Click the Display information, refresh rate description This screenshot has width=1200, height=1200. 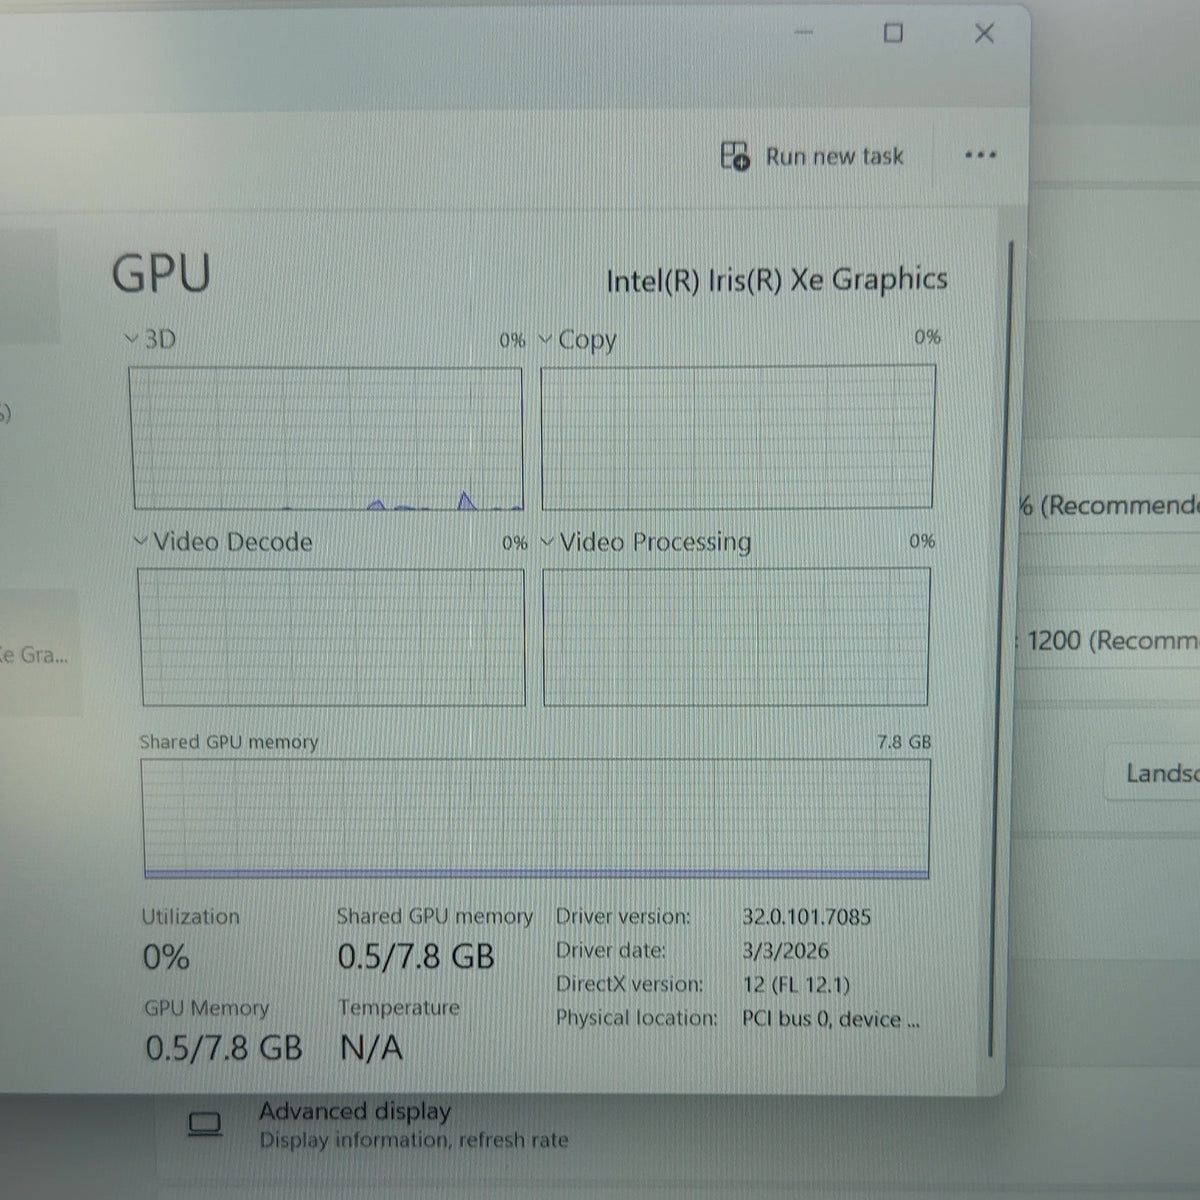(x=414, y=1140)
